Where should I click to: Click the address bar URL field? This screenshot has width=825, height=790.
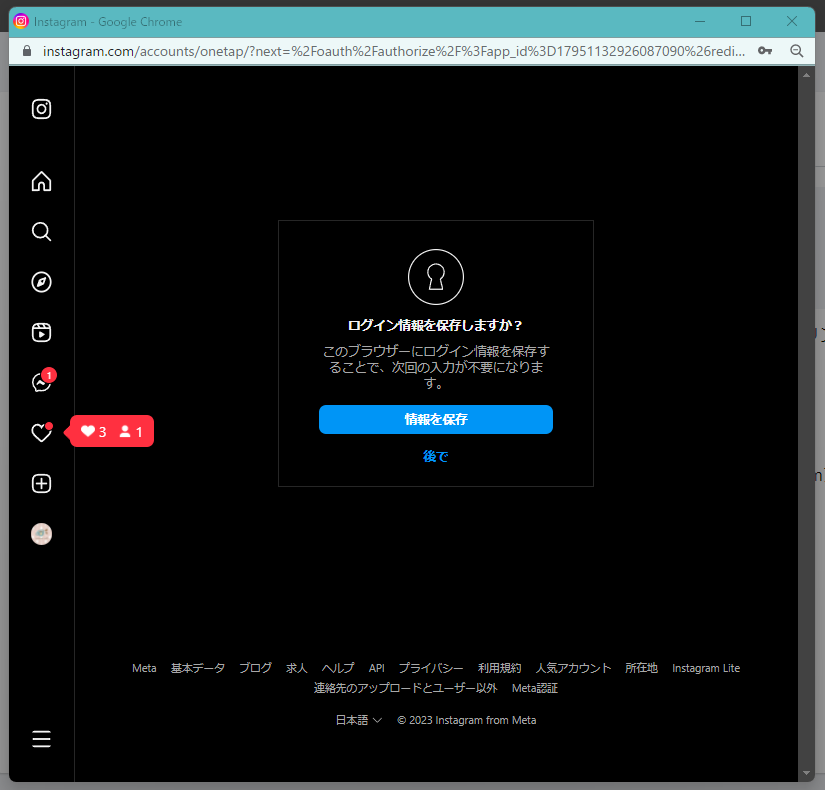[x=390, y=50]
